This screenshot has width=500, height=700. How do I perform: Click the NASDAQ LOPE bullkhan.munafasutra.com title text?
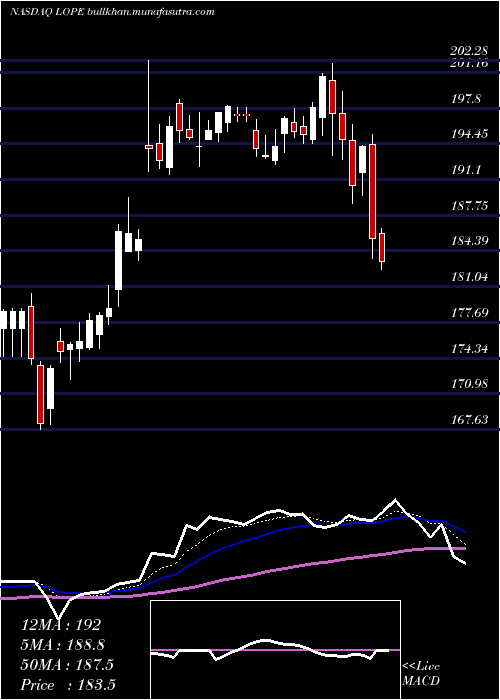pos(112,12)
